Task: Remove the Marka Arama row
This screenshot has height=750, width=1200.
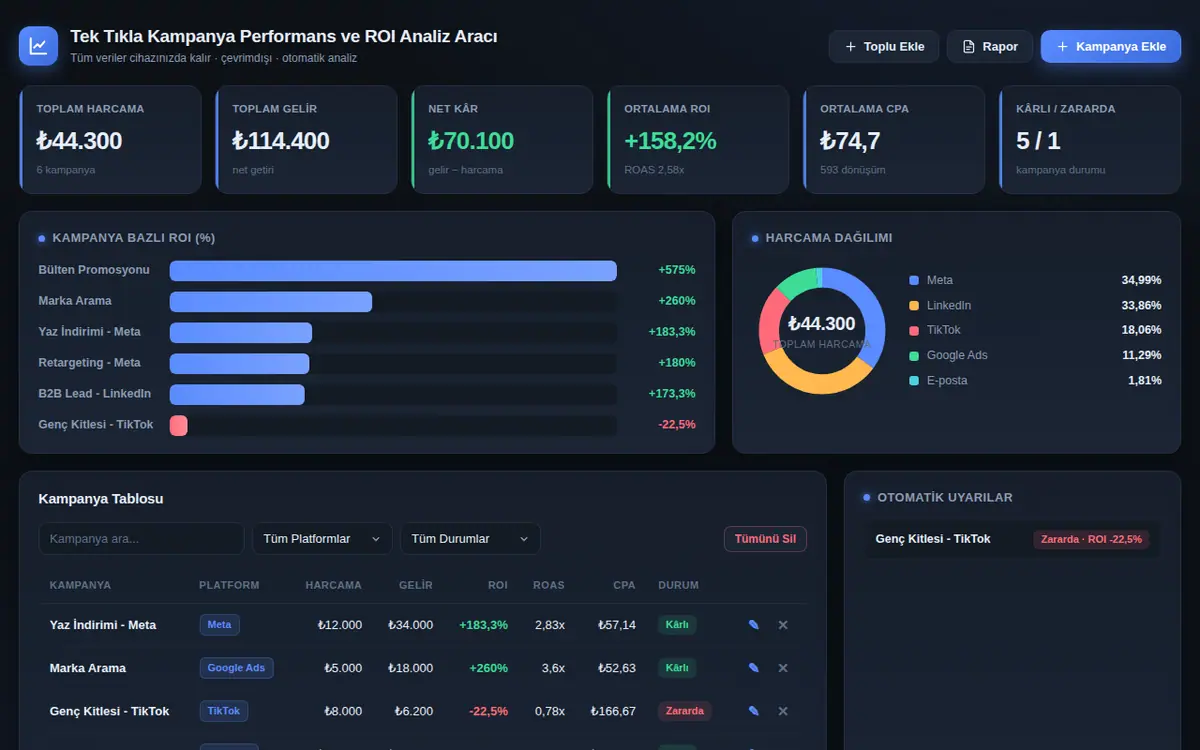Action: point(783,668)
